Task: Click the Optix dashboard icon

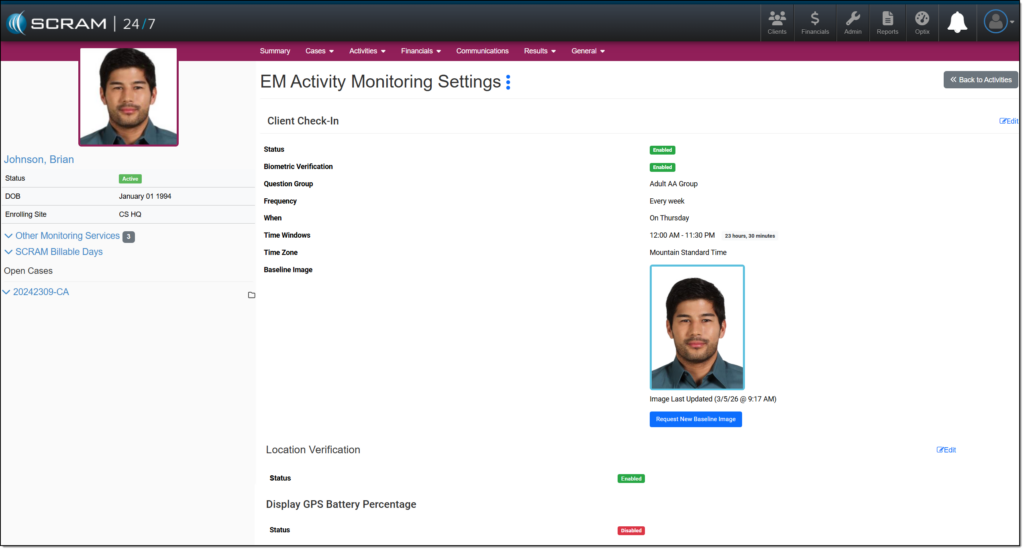Action: pos(922,22)
